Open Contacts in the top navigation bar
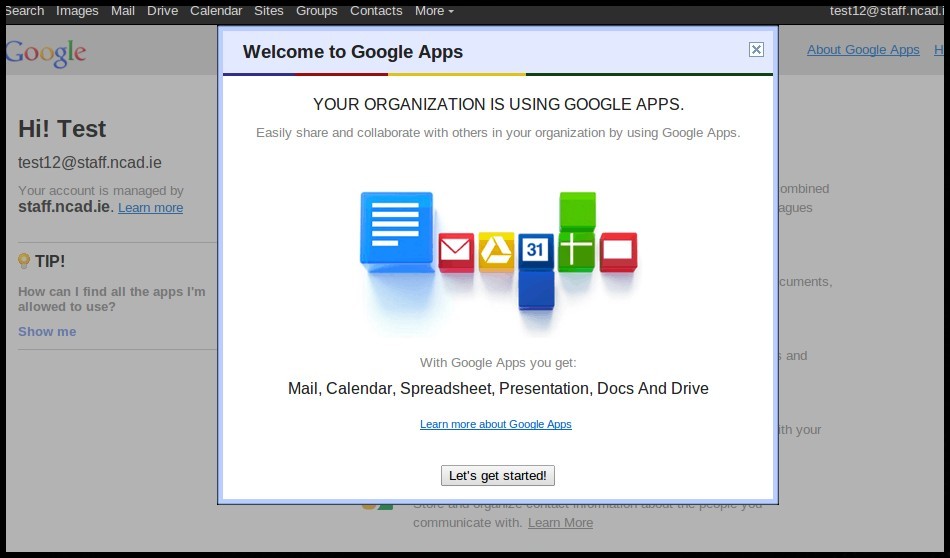 376,11
